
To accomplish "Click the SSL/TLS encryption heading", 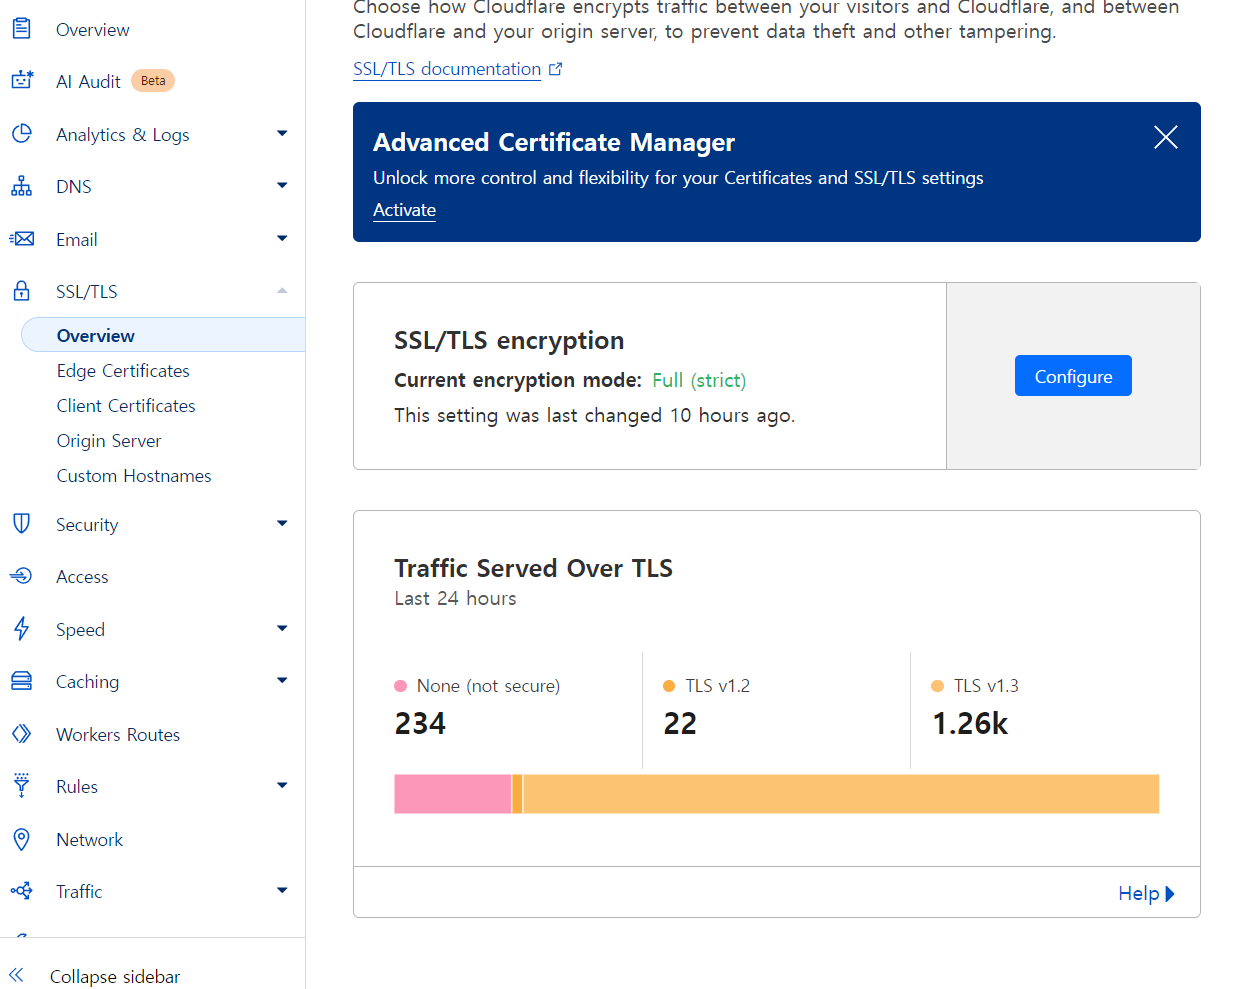I will pyautogui.click(x=509, y=340).
